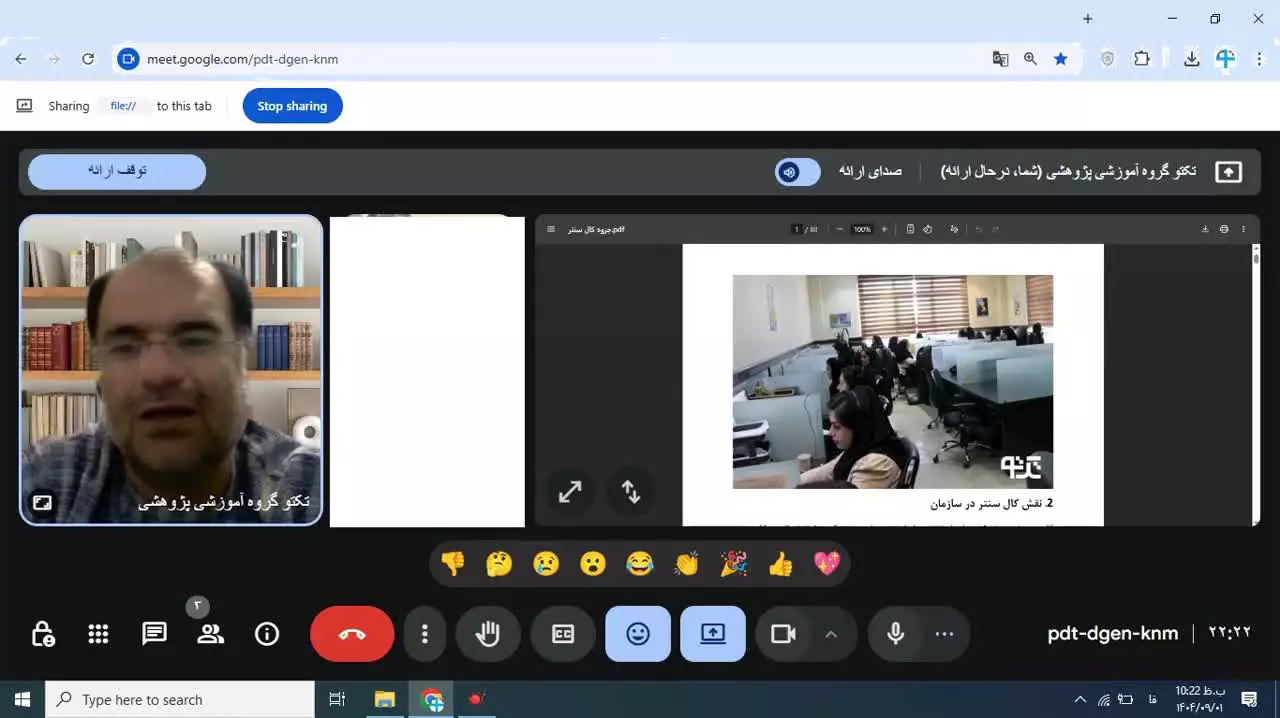Open the in-call chat panel
Screen dimensions: 1280x718
click(x=154, y=634)
